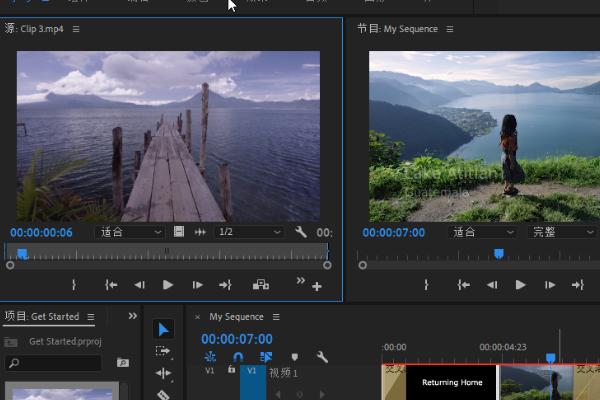Expand the Source monitor transport overflow chevrons

coord(301,281)
